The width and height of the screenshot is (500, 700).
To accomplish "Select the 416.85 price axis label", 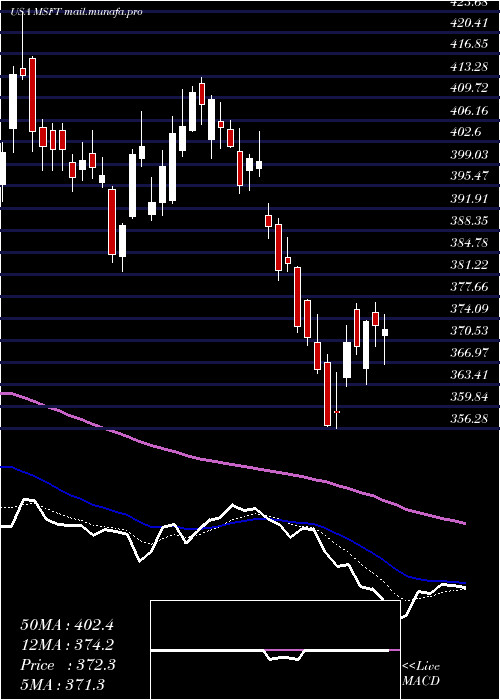I will coord(469,44).
